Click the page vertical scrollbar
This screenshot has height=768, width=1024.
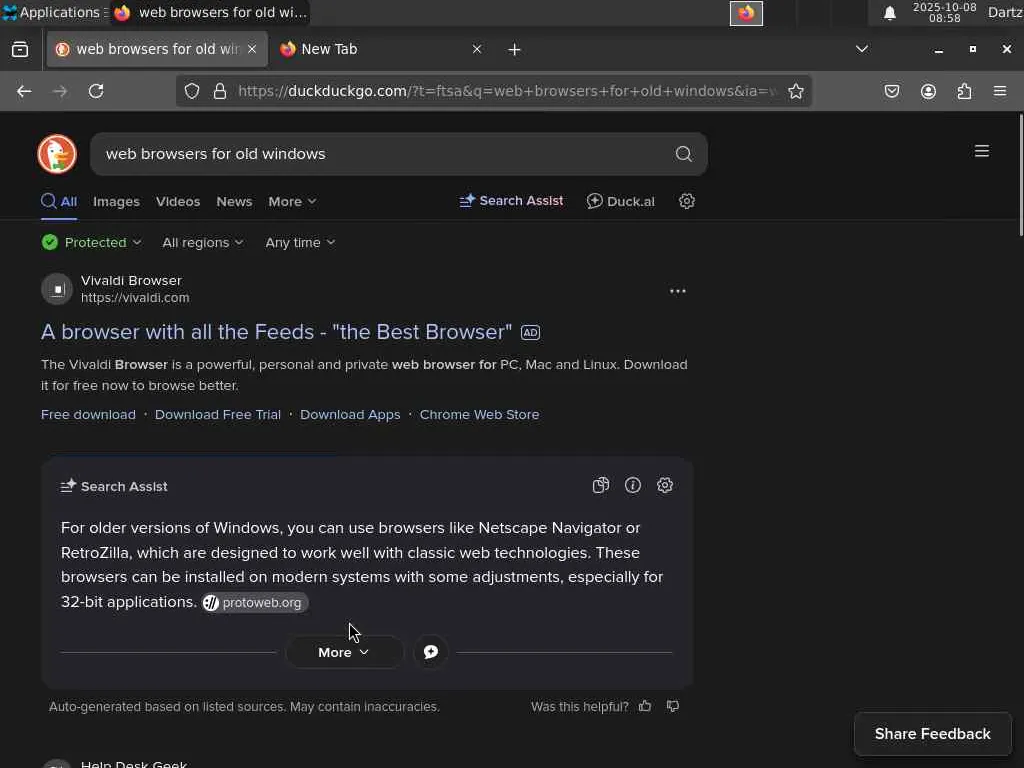(1019, 175)
